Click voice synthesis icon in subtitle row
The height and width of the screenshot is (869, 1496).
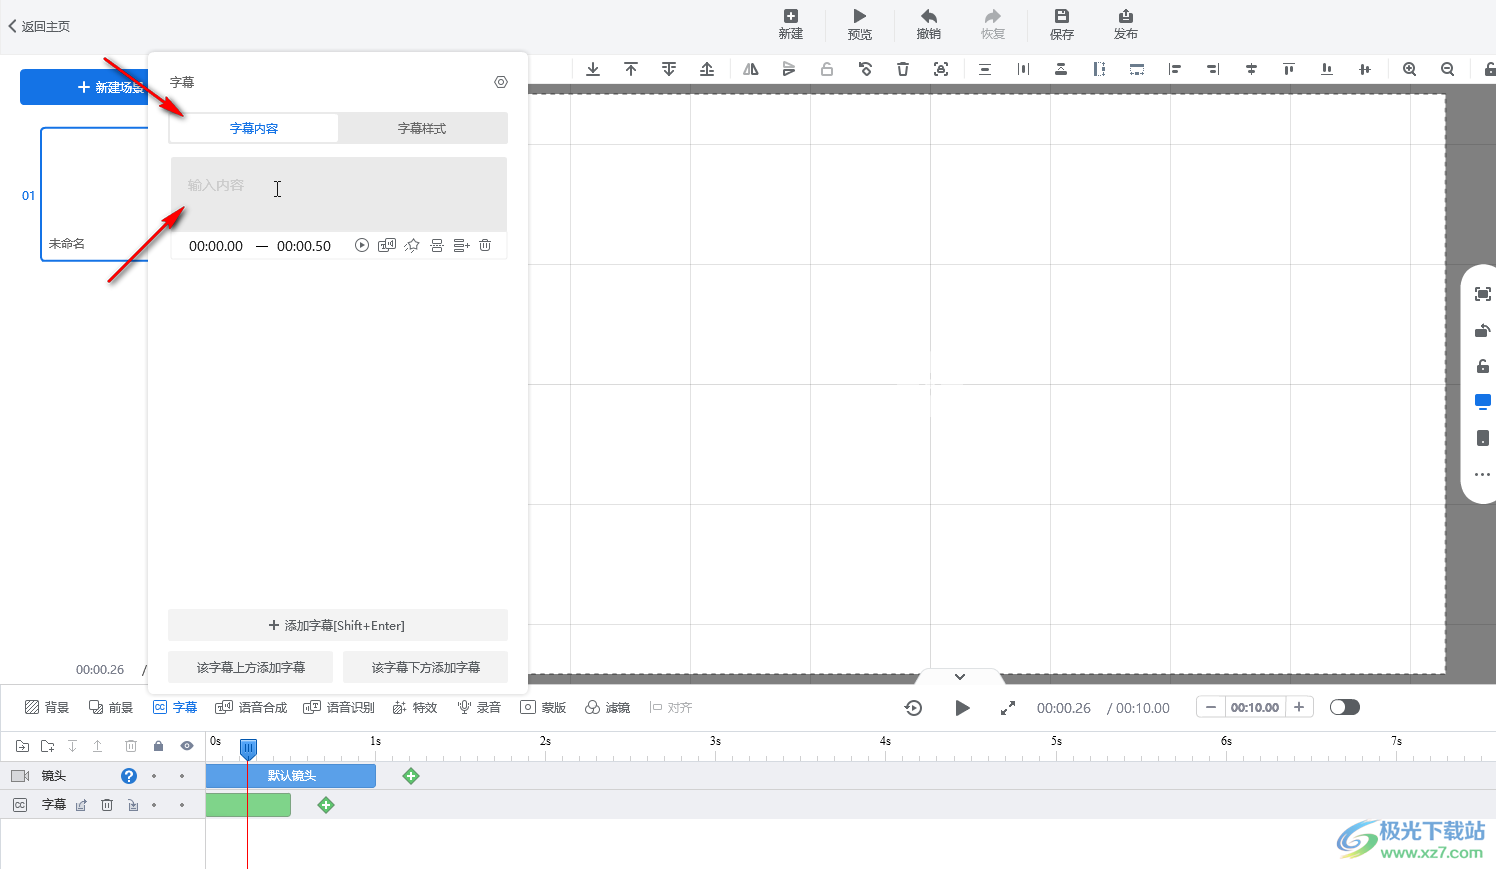tap(387, 245)
